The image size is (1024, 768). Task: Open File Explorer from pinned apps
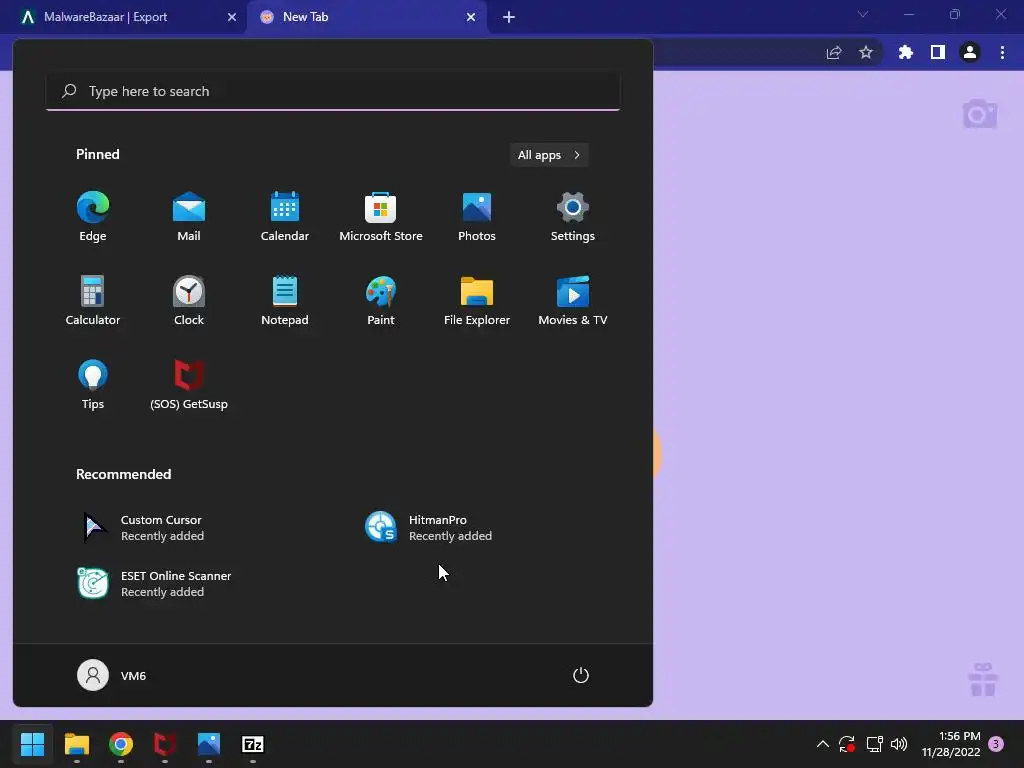pyautogui.click(x=477, y=301)
